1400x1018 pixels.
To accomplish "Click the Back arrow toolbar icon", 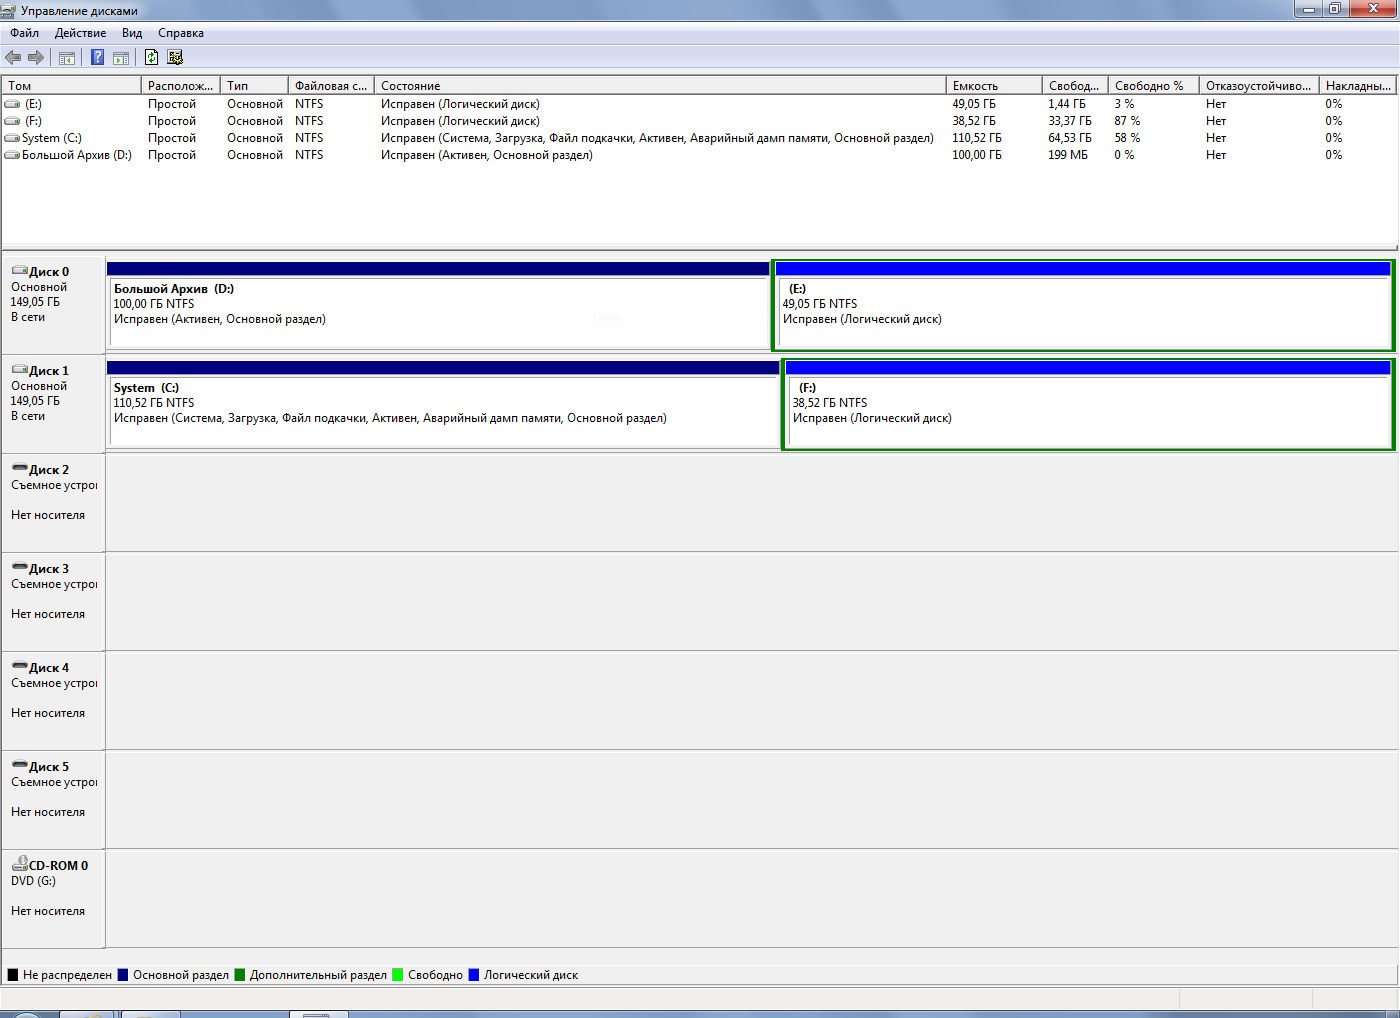I will coord(13,58).
